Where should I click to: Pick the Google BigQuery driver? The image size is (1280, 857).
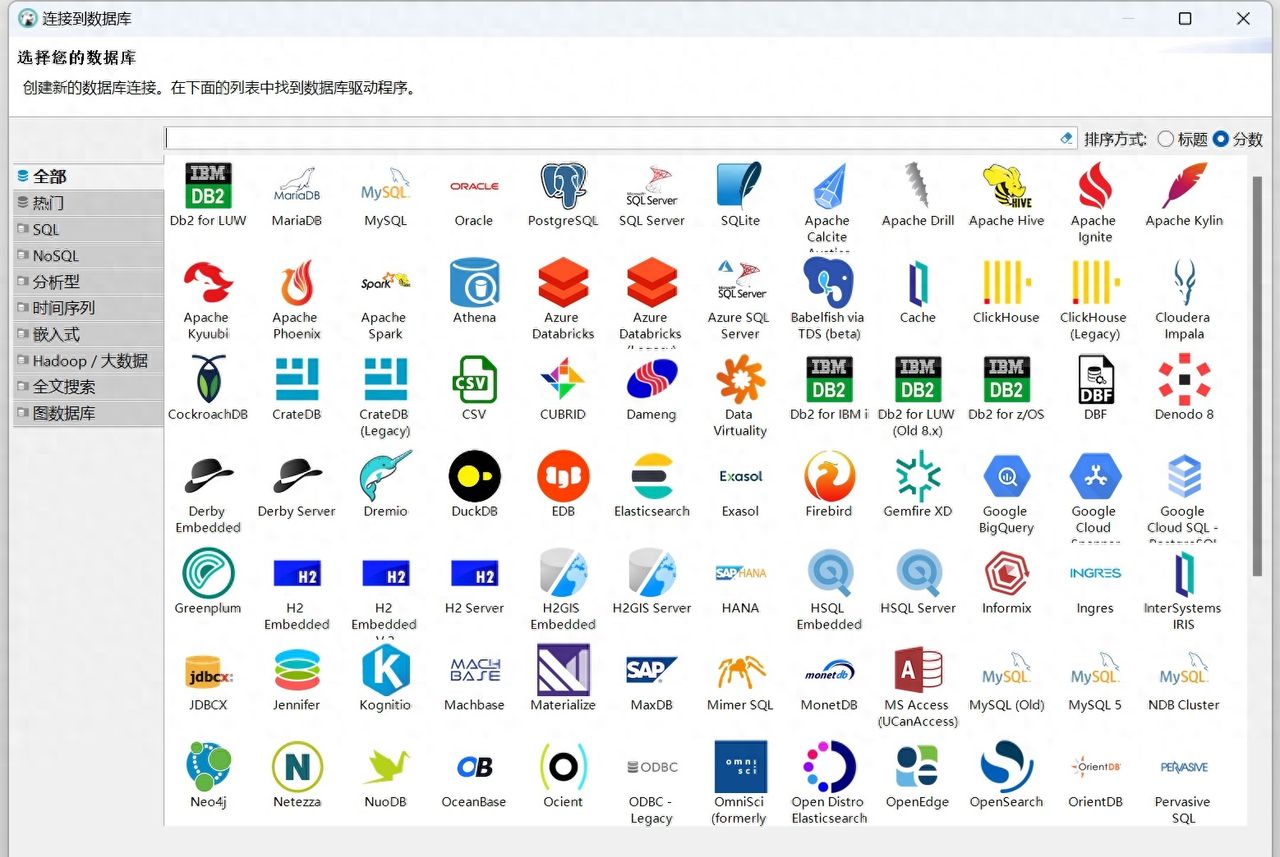point(1006,477)
